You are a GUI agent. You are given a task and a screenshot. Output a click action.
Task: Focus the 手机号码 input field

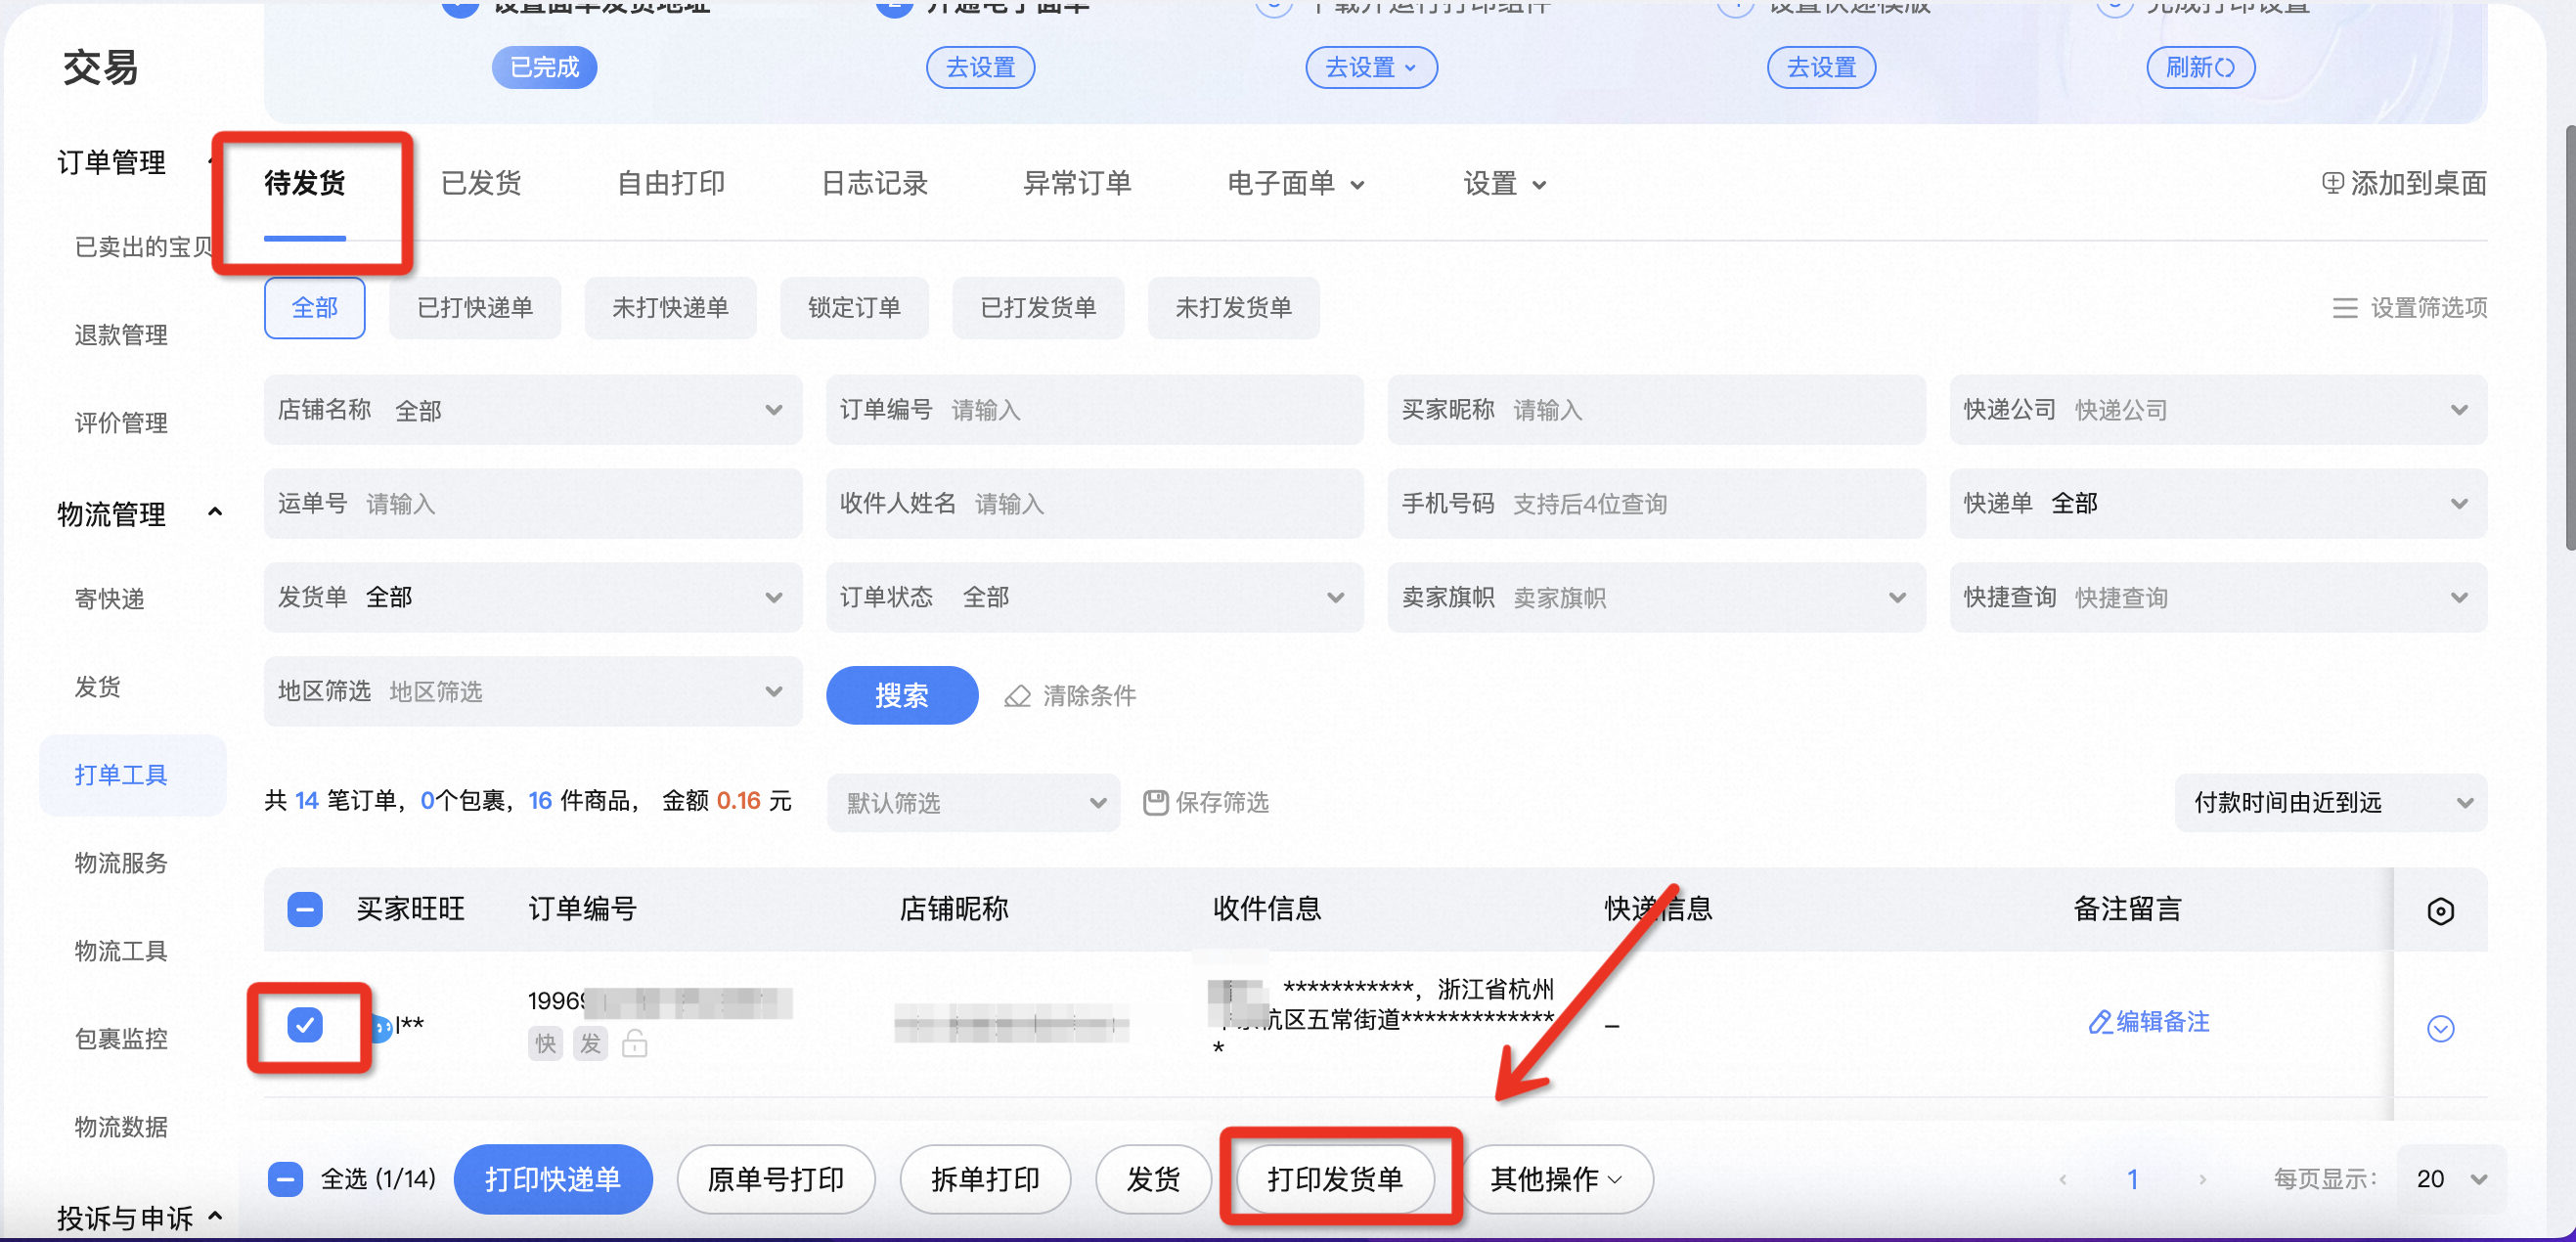pos(1656,504)
